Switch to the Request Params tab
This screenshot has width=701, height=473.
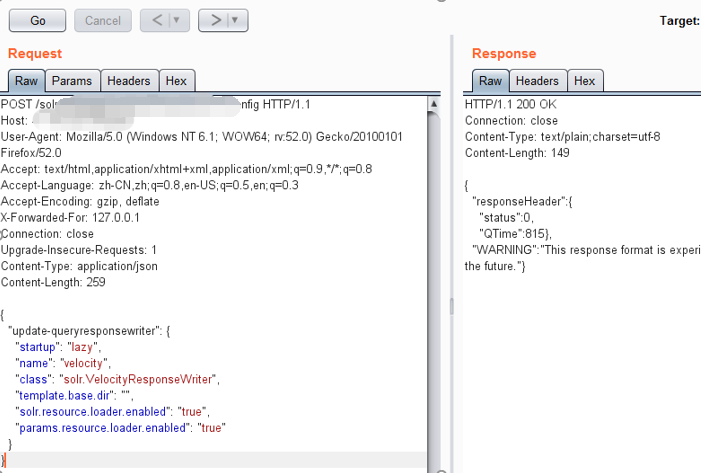tap(72, 81)
